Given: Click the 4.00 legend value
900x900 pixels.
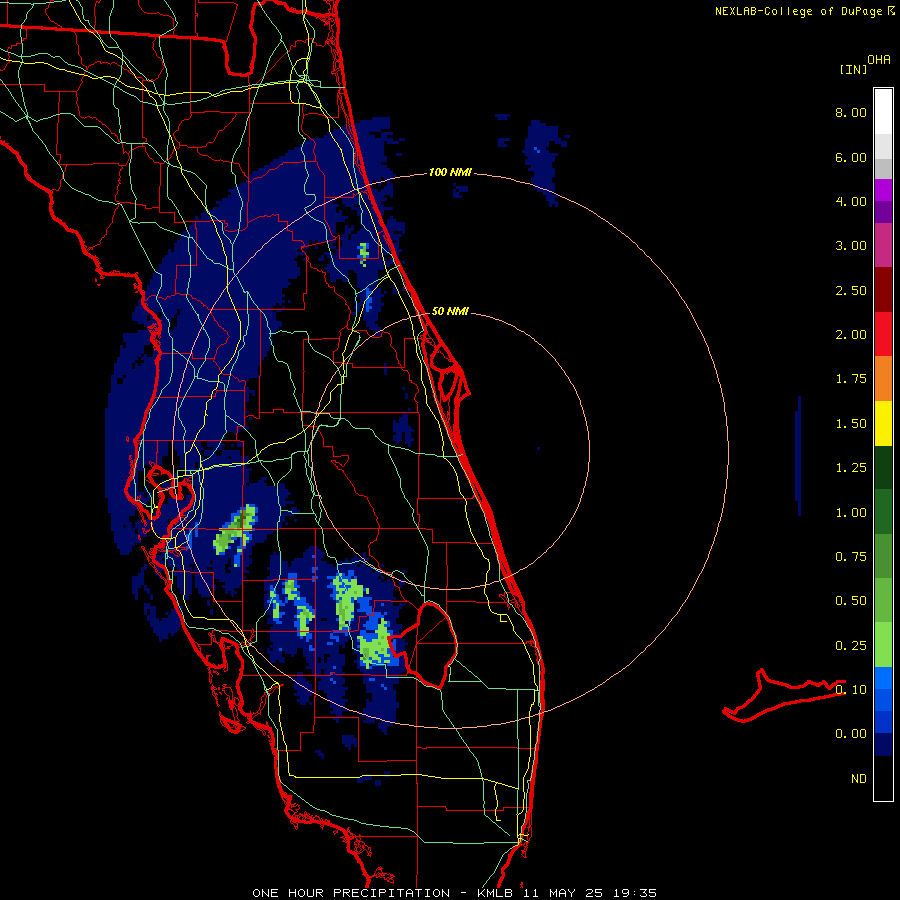Looking at the screenshot, I should click(x=851, y=201).
